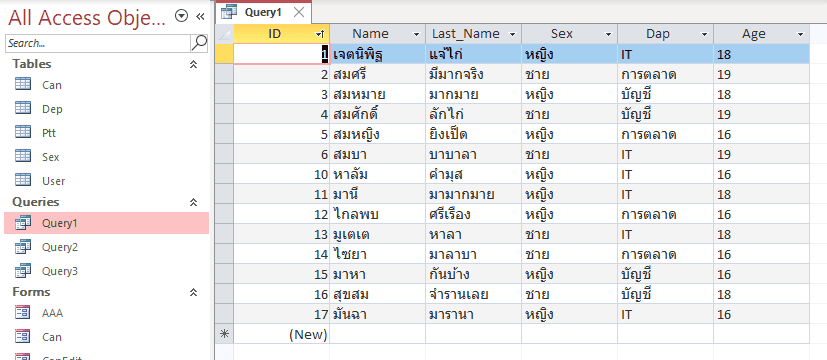Open the Ptt table
The width and height of the screenshot is (827, 360).
49,133
